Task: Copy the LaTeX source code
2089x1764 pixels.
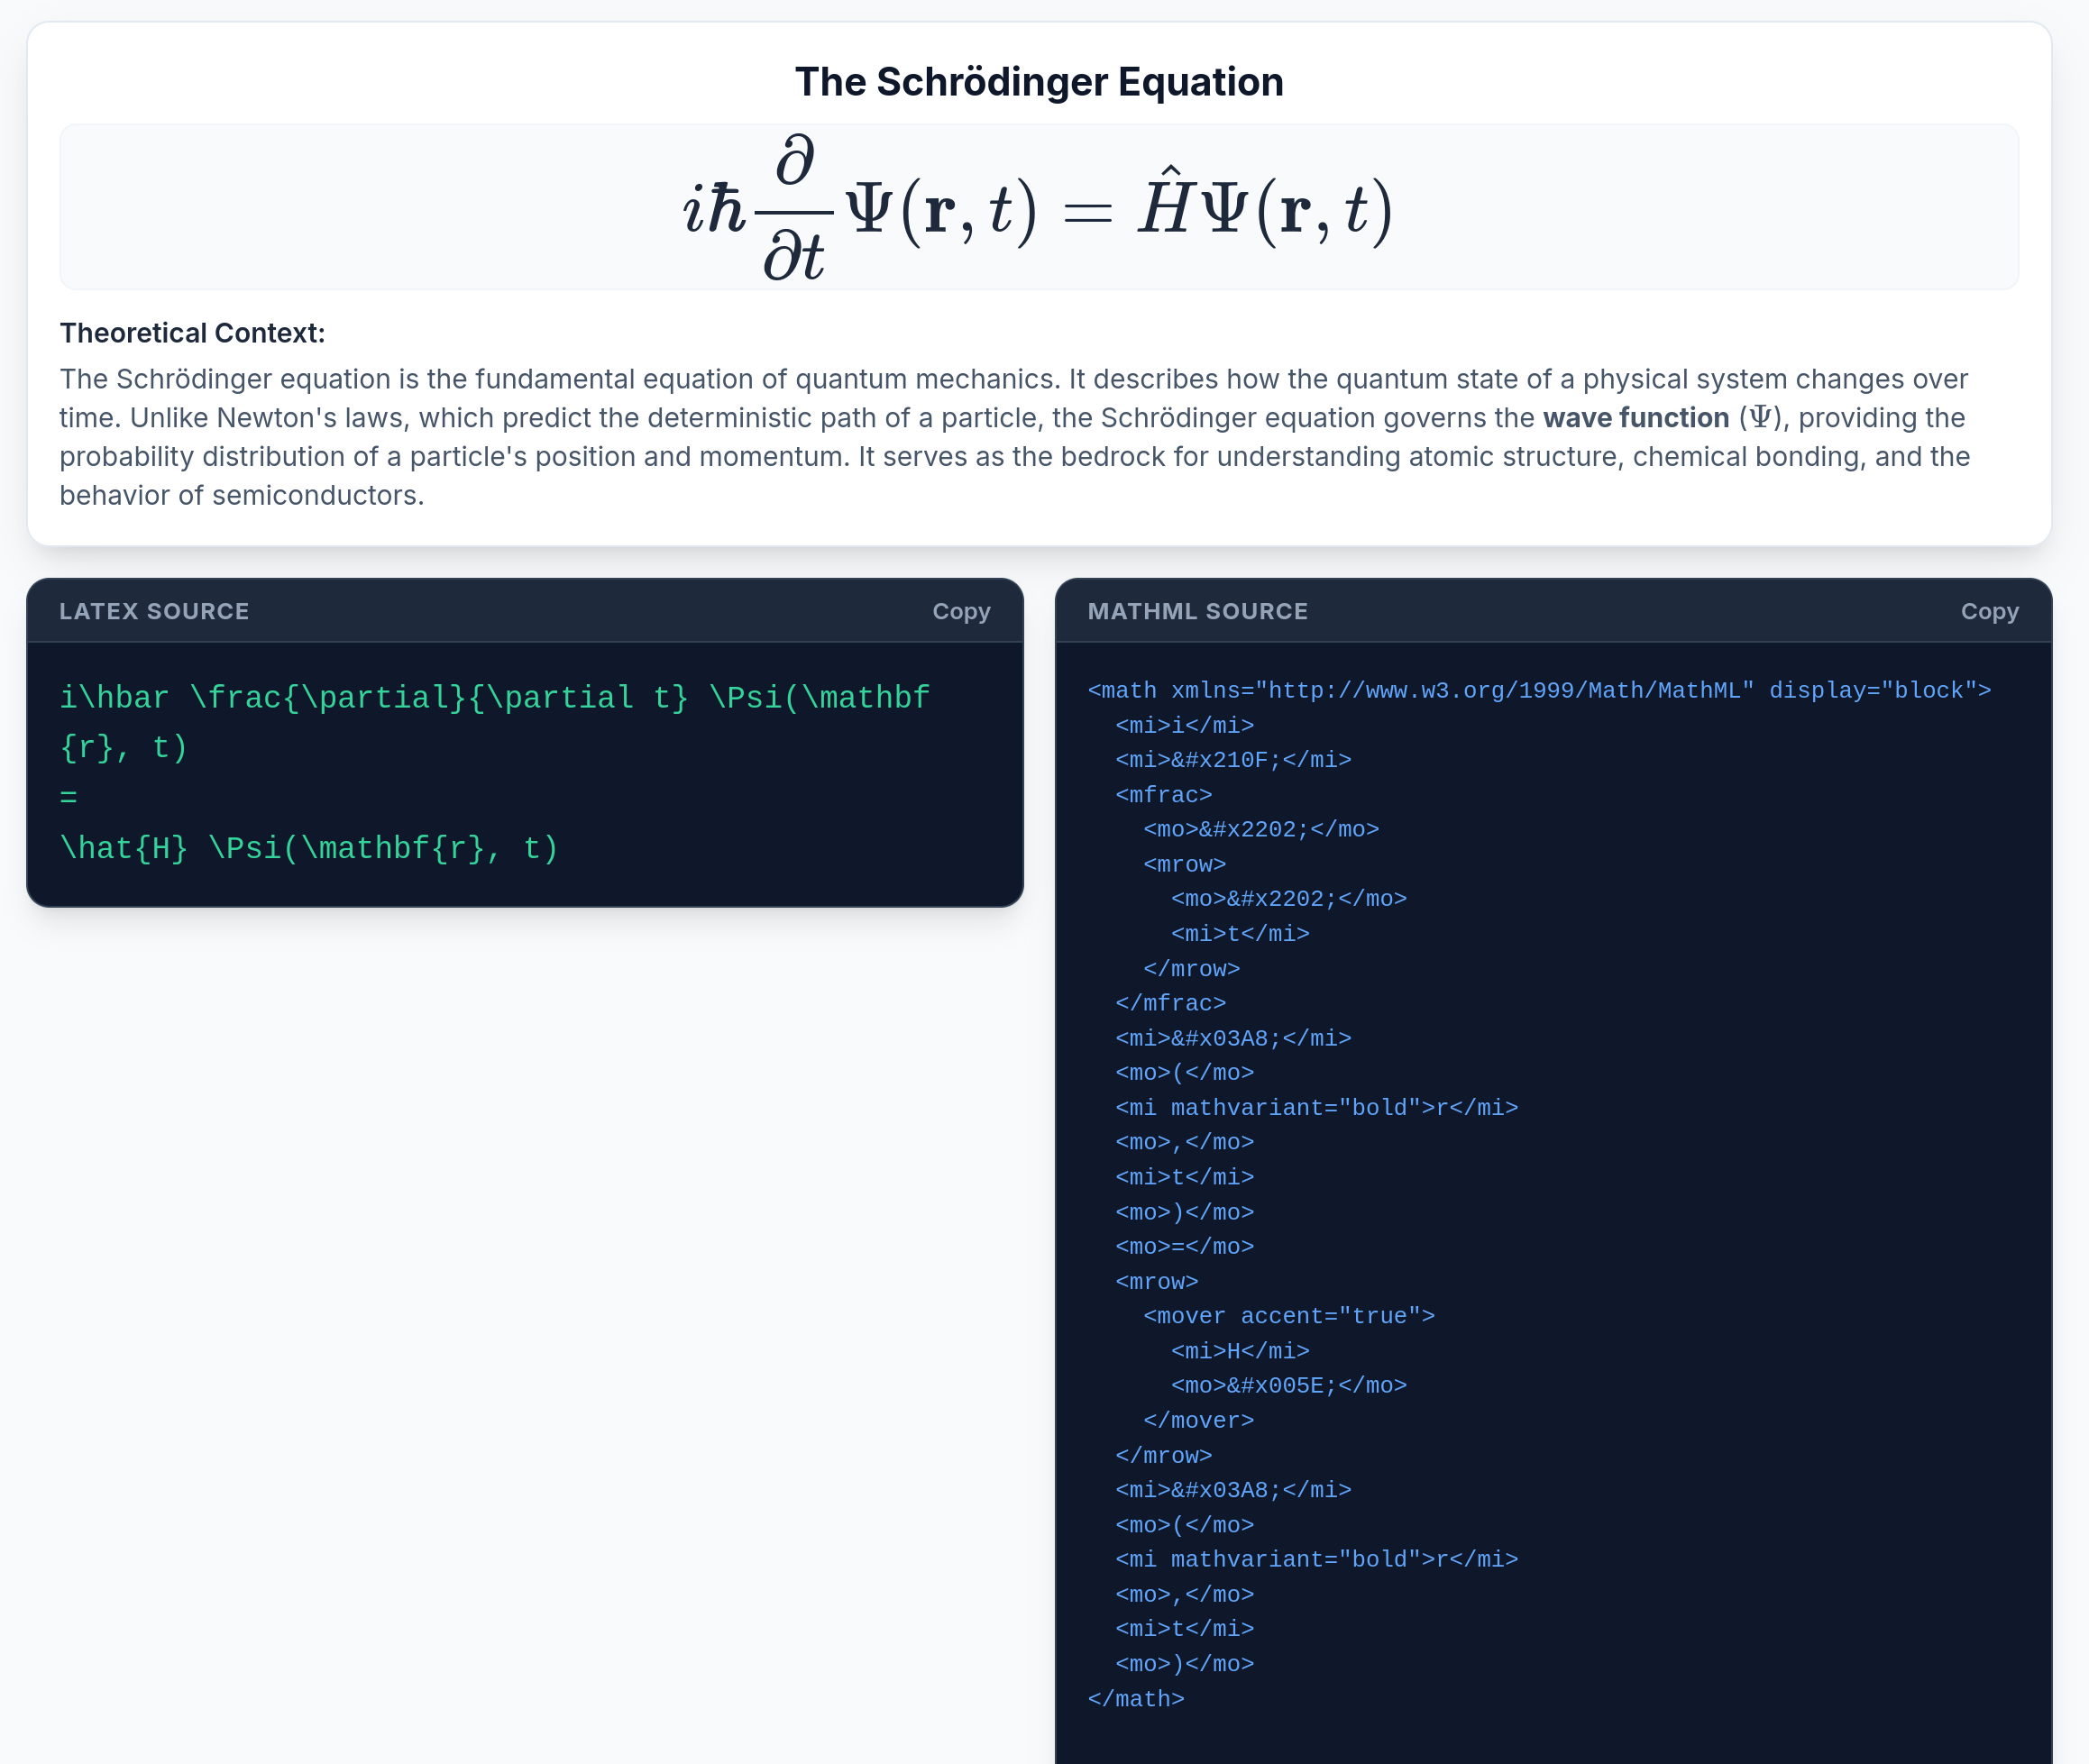Action: pyautogui.click(x=961, y=611)
